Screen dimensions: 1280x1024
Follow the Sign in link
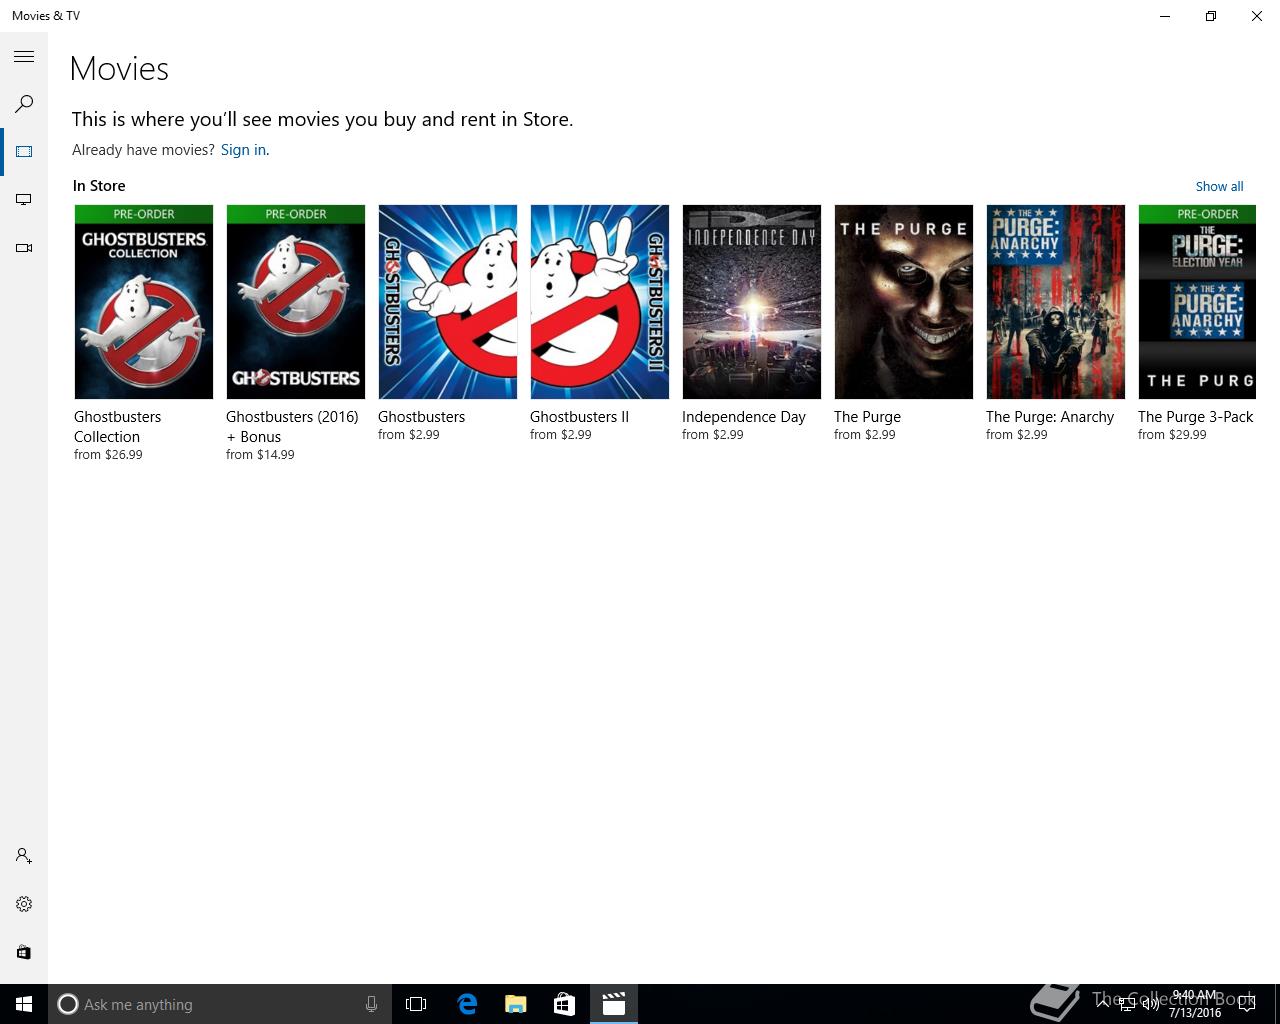point(243,150)
